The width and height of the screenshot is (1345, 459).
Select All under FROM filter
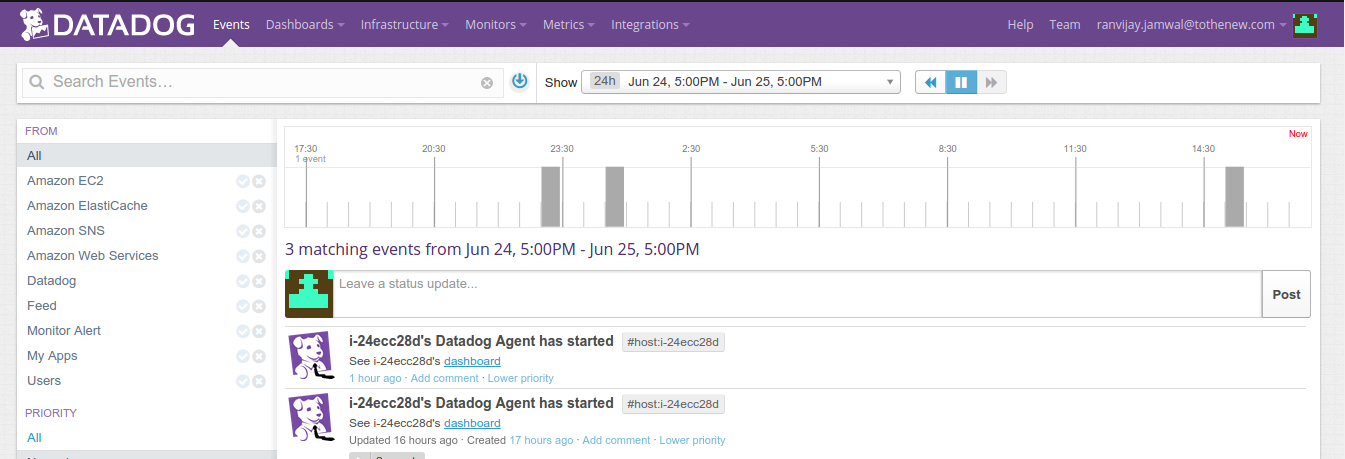[147, 156]
